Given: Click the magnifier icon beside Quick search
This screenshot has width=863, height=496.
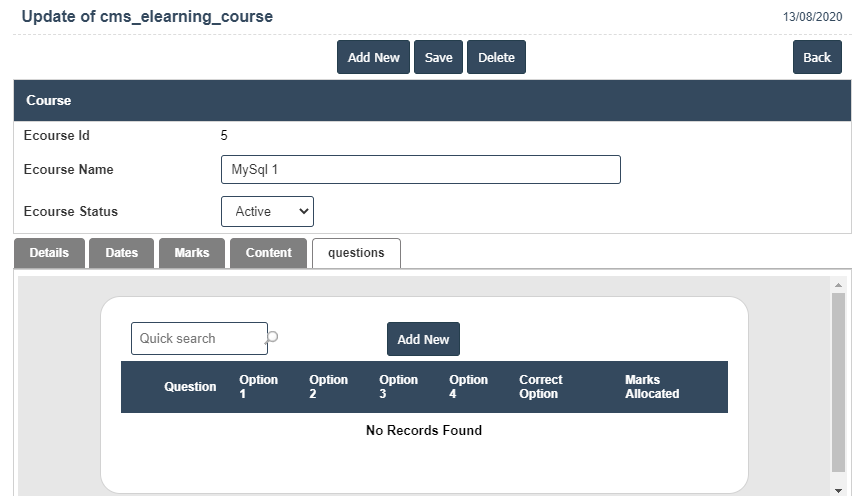Looking at the screenshot, I should [272, 338].
